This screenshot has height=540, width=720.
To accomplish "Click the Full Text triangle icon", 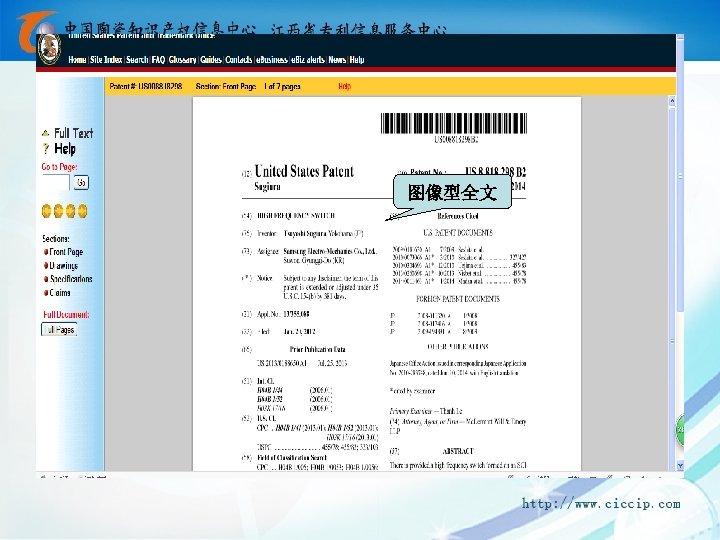I will (x=45, y=134).
